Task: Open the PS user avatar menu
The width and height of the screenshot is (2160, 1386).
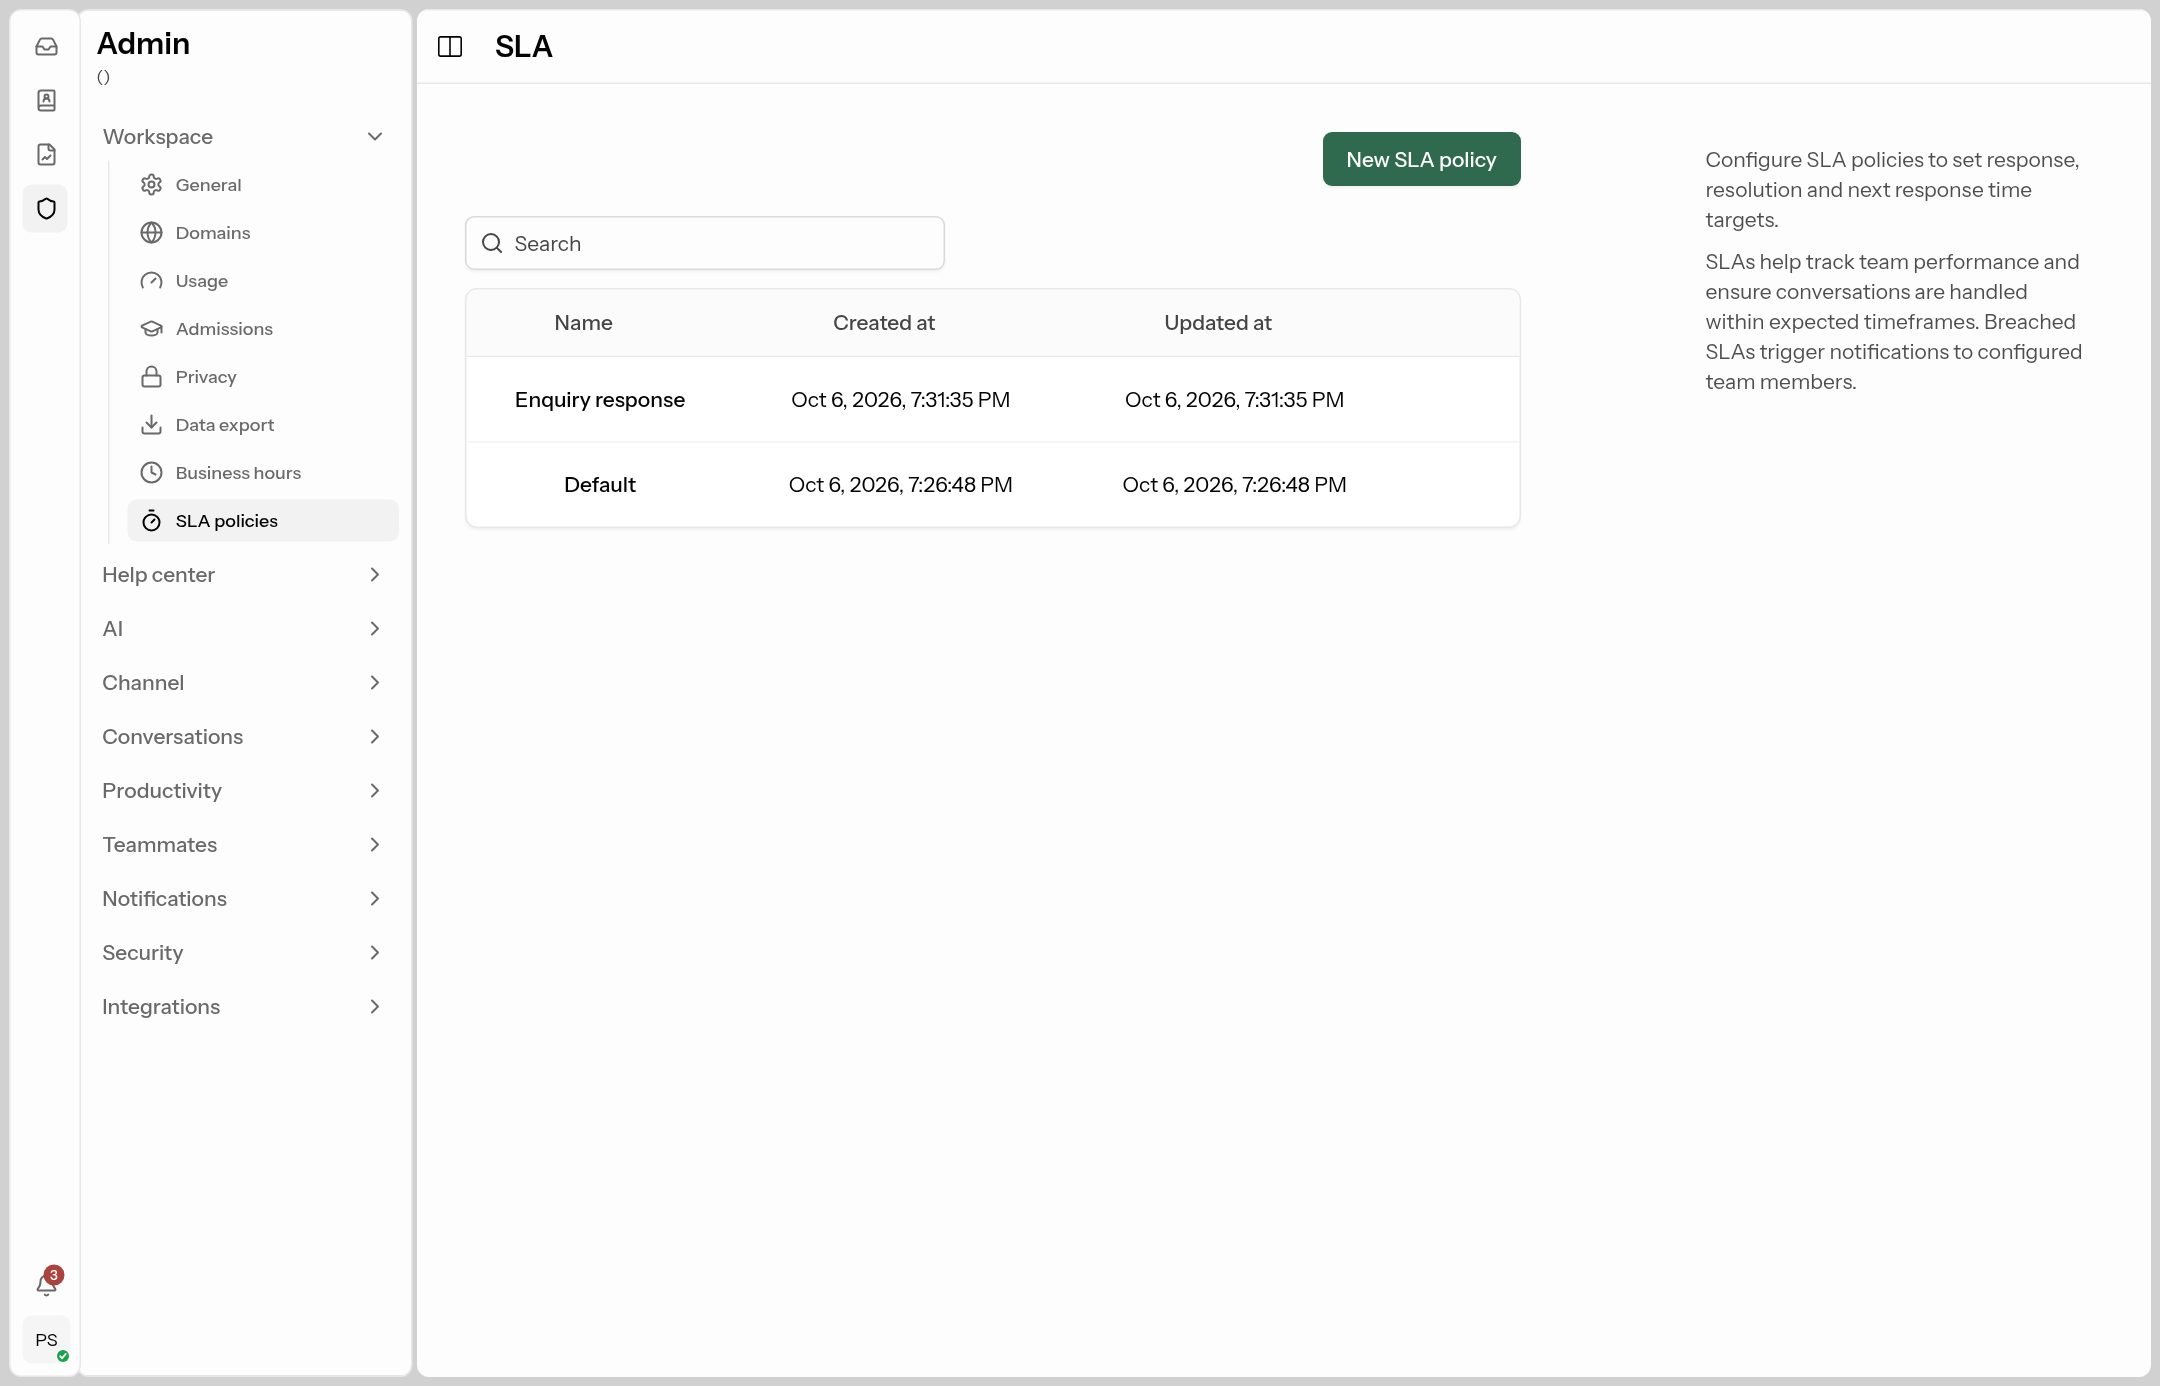Action: click(x=46, y=1340)
